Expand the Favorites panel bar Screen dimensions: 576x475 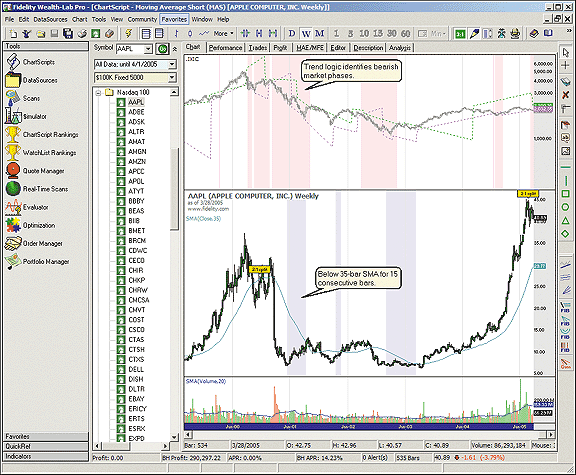point(46,437)
